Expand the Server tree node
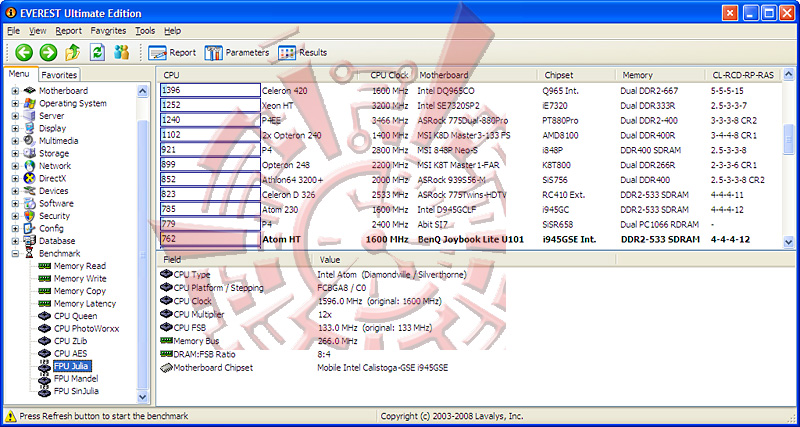 tap(15, 116)
